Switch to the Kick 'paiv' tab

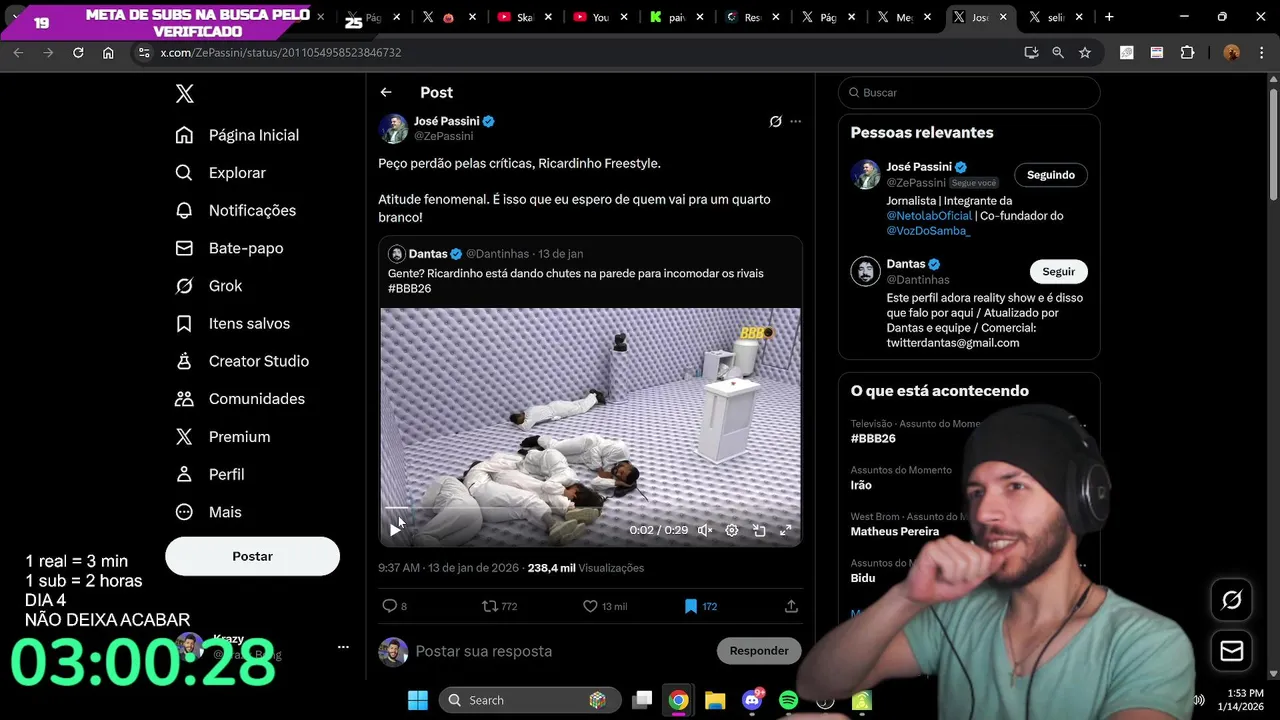pos(676,17)
